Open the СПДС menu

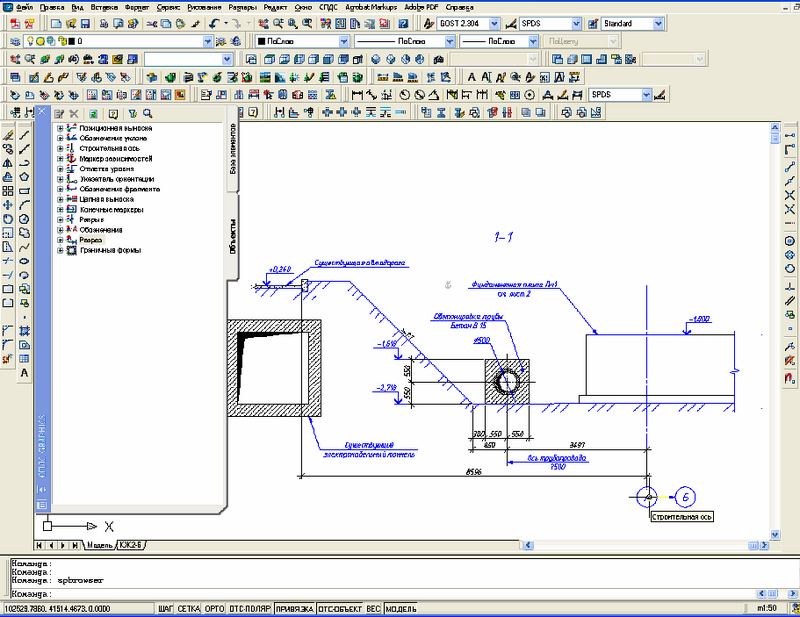point(328,7)
